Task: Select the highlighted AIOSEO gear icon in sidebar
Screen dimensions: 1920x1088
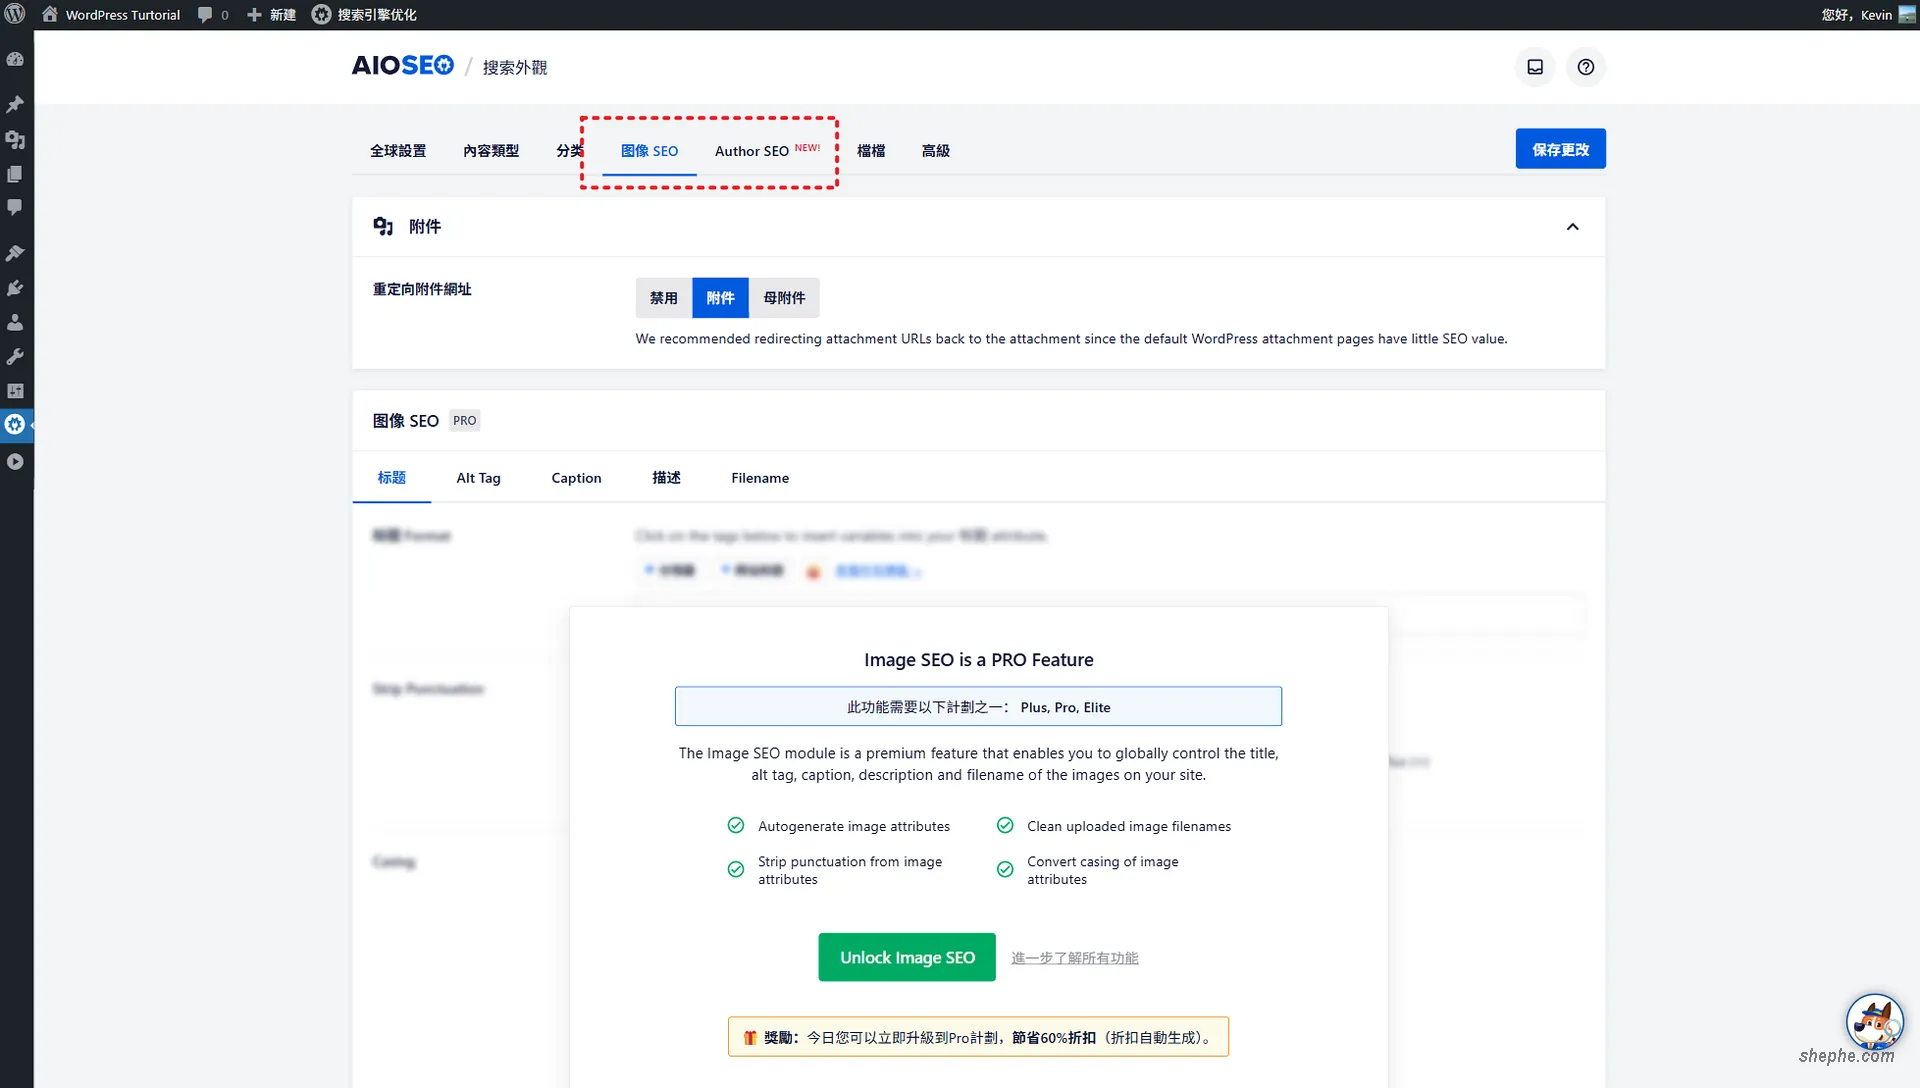Action: tap(15, 424)
